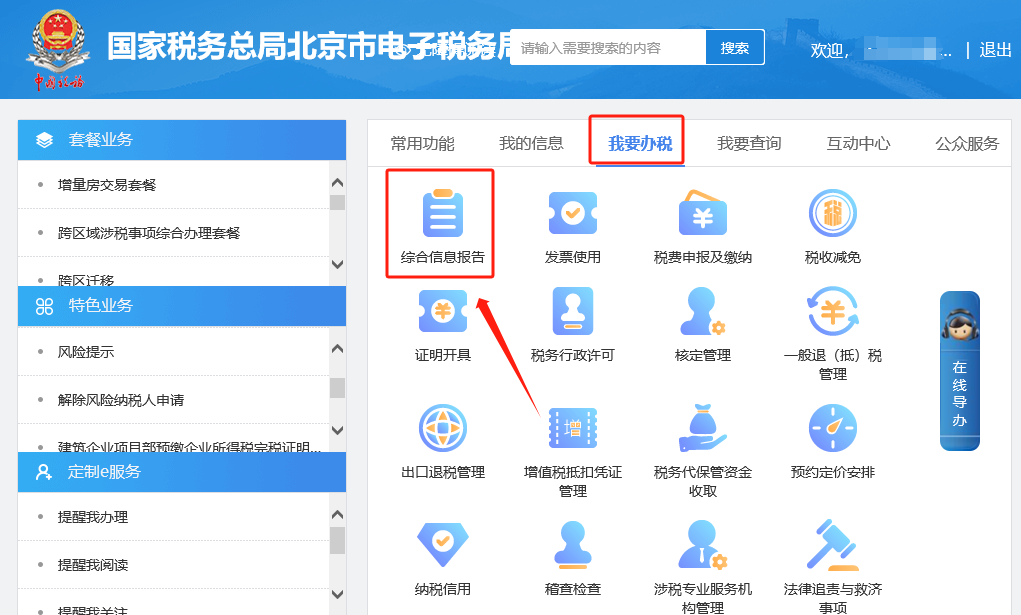Click the 退出 logout link
Screen dimensions: 1021x615
996,50
